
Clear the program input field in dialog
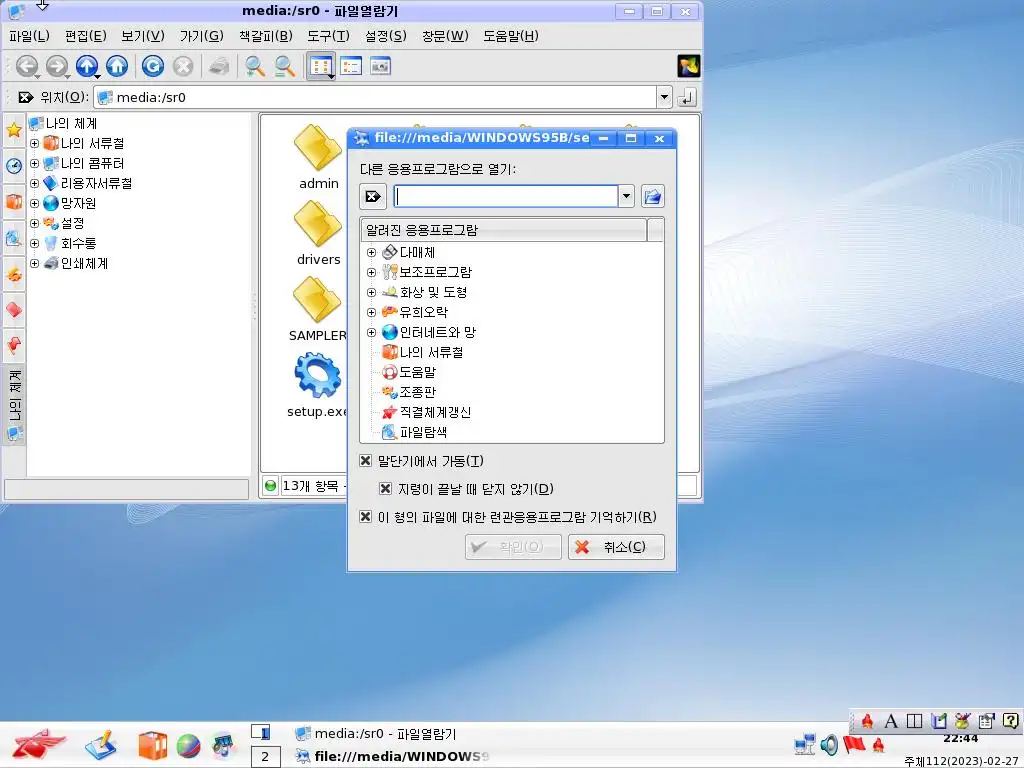point(373,196)
